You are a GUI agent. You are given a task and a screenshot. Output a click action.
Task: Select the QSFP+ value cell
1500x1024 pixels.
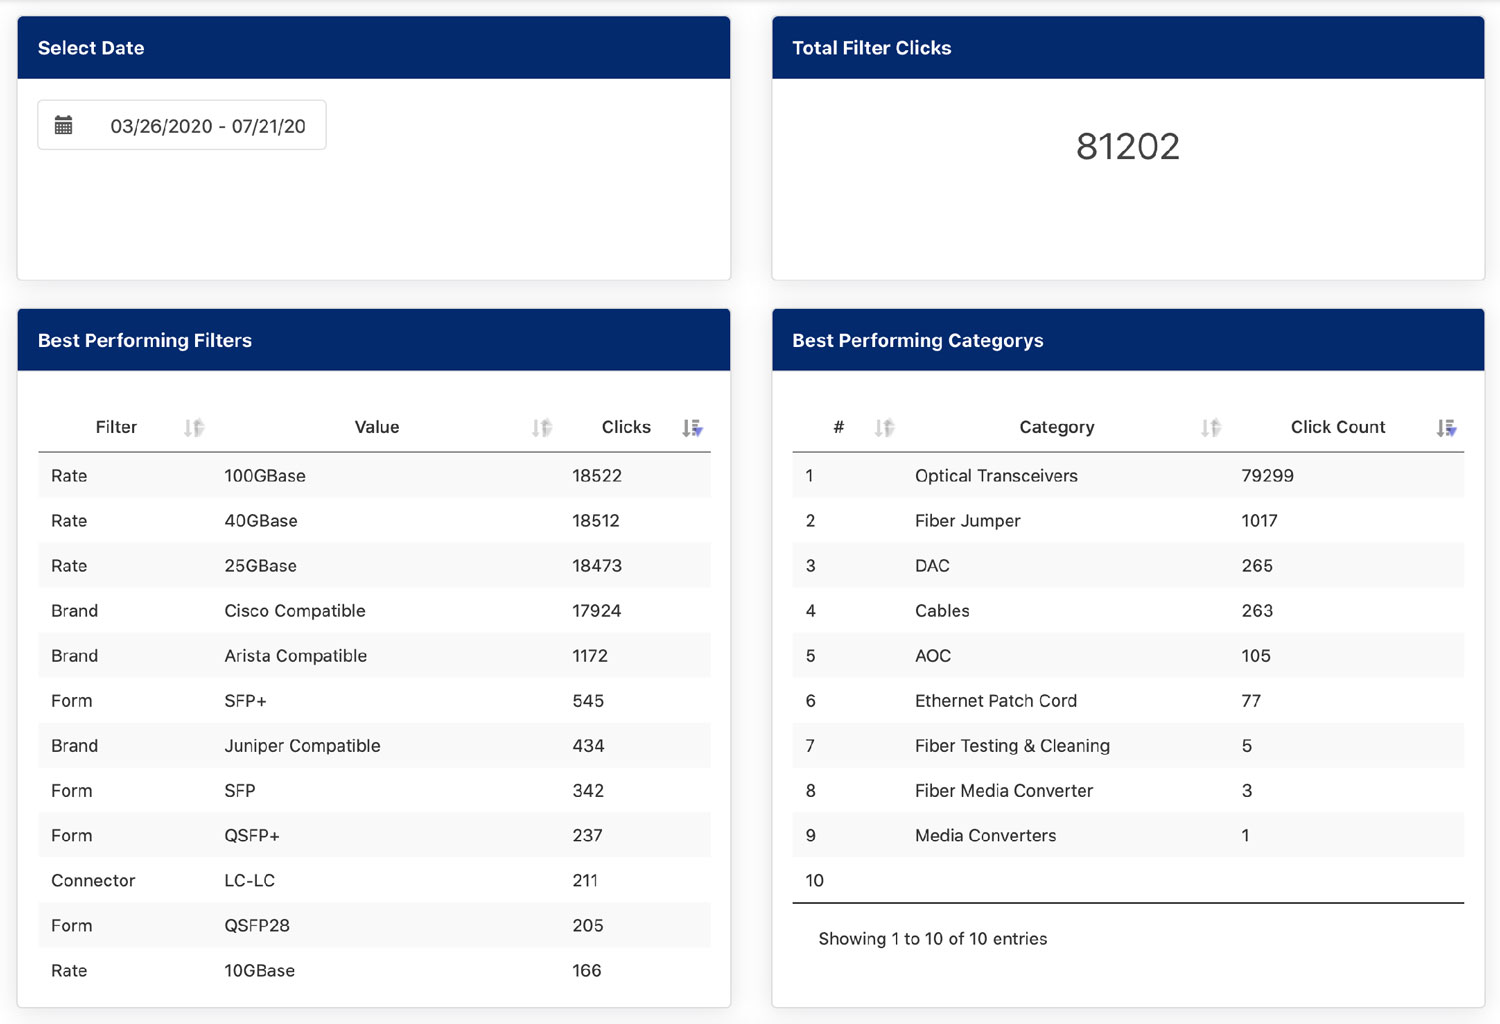click(252, 836)
